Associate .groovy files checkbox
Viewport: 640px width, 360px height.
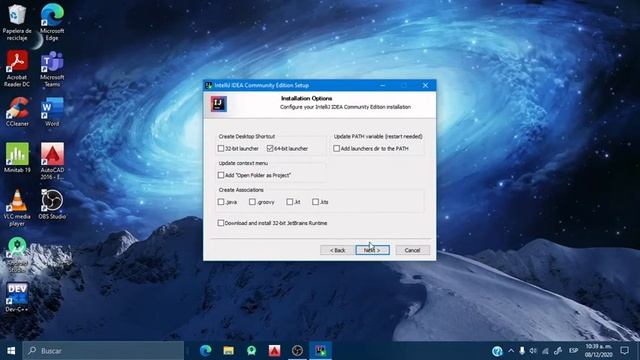point(252,202)
